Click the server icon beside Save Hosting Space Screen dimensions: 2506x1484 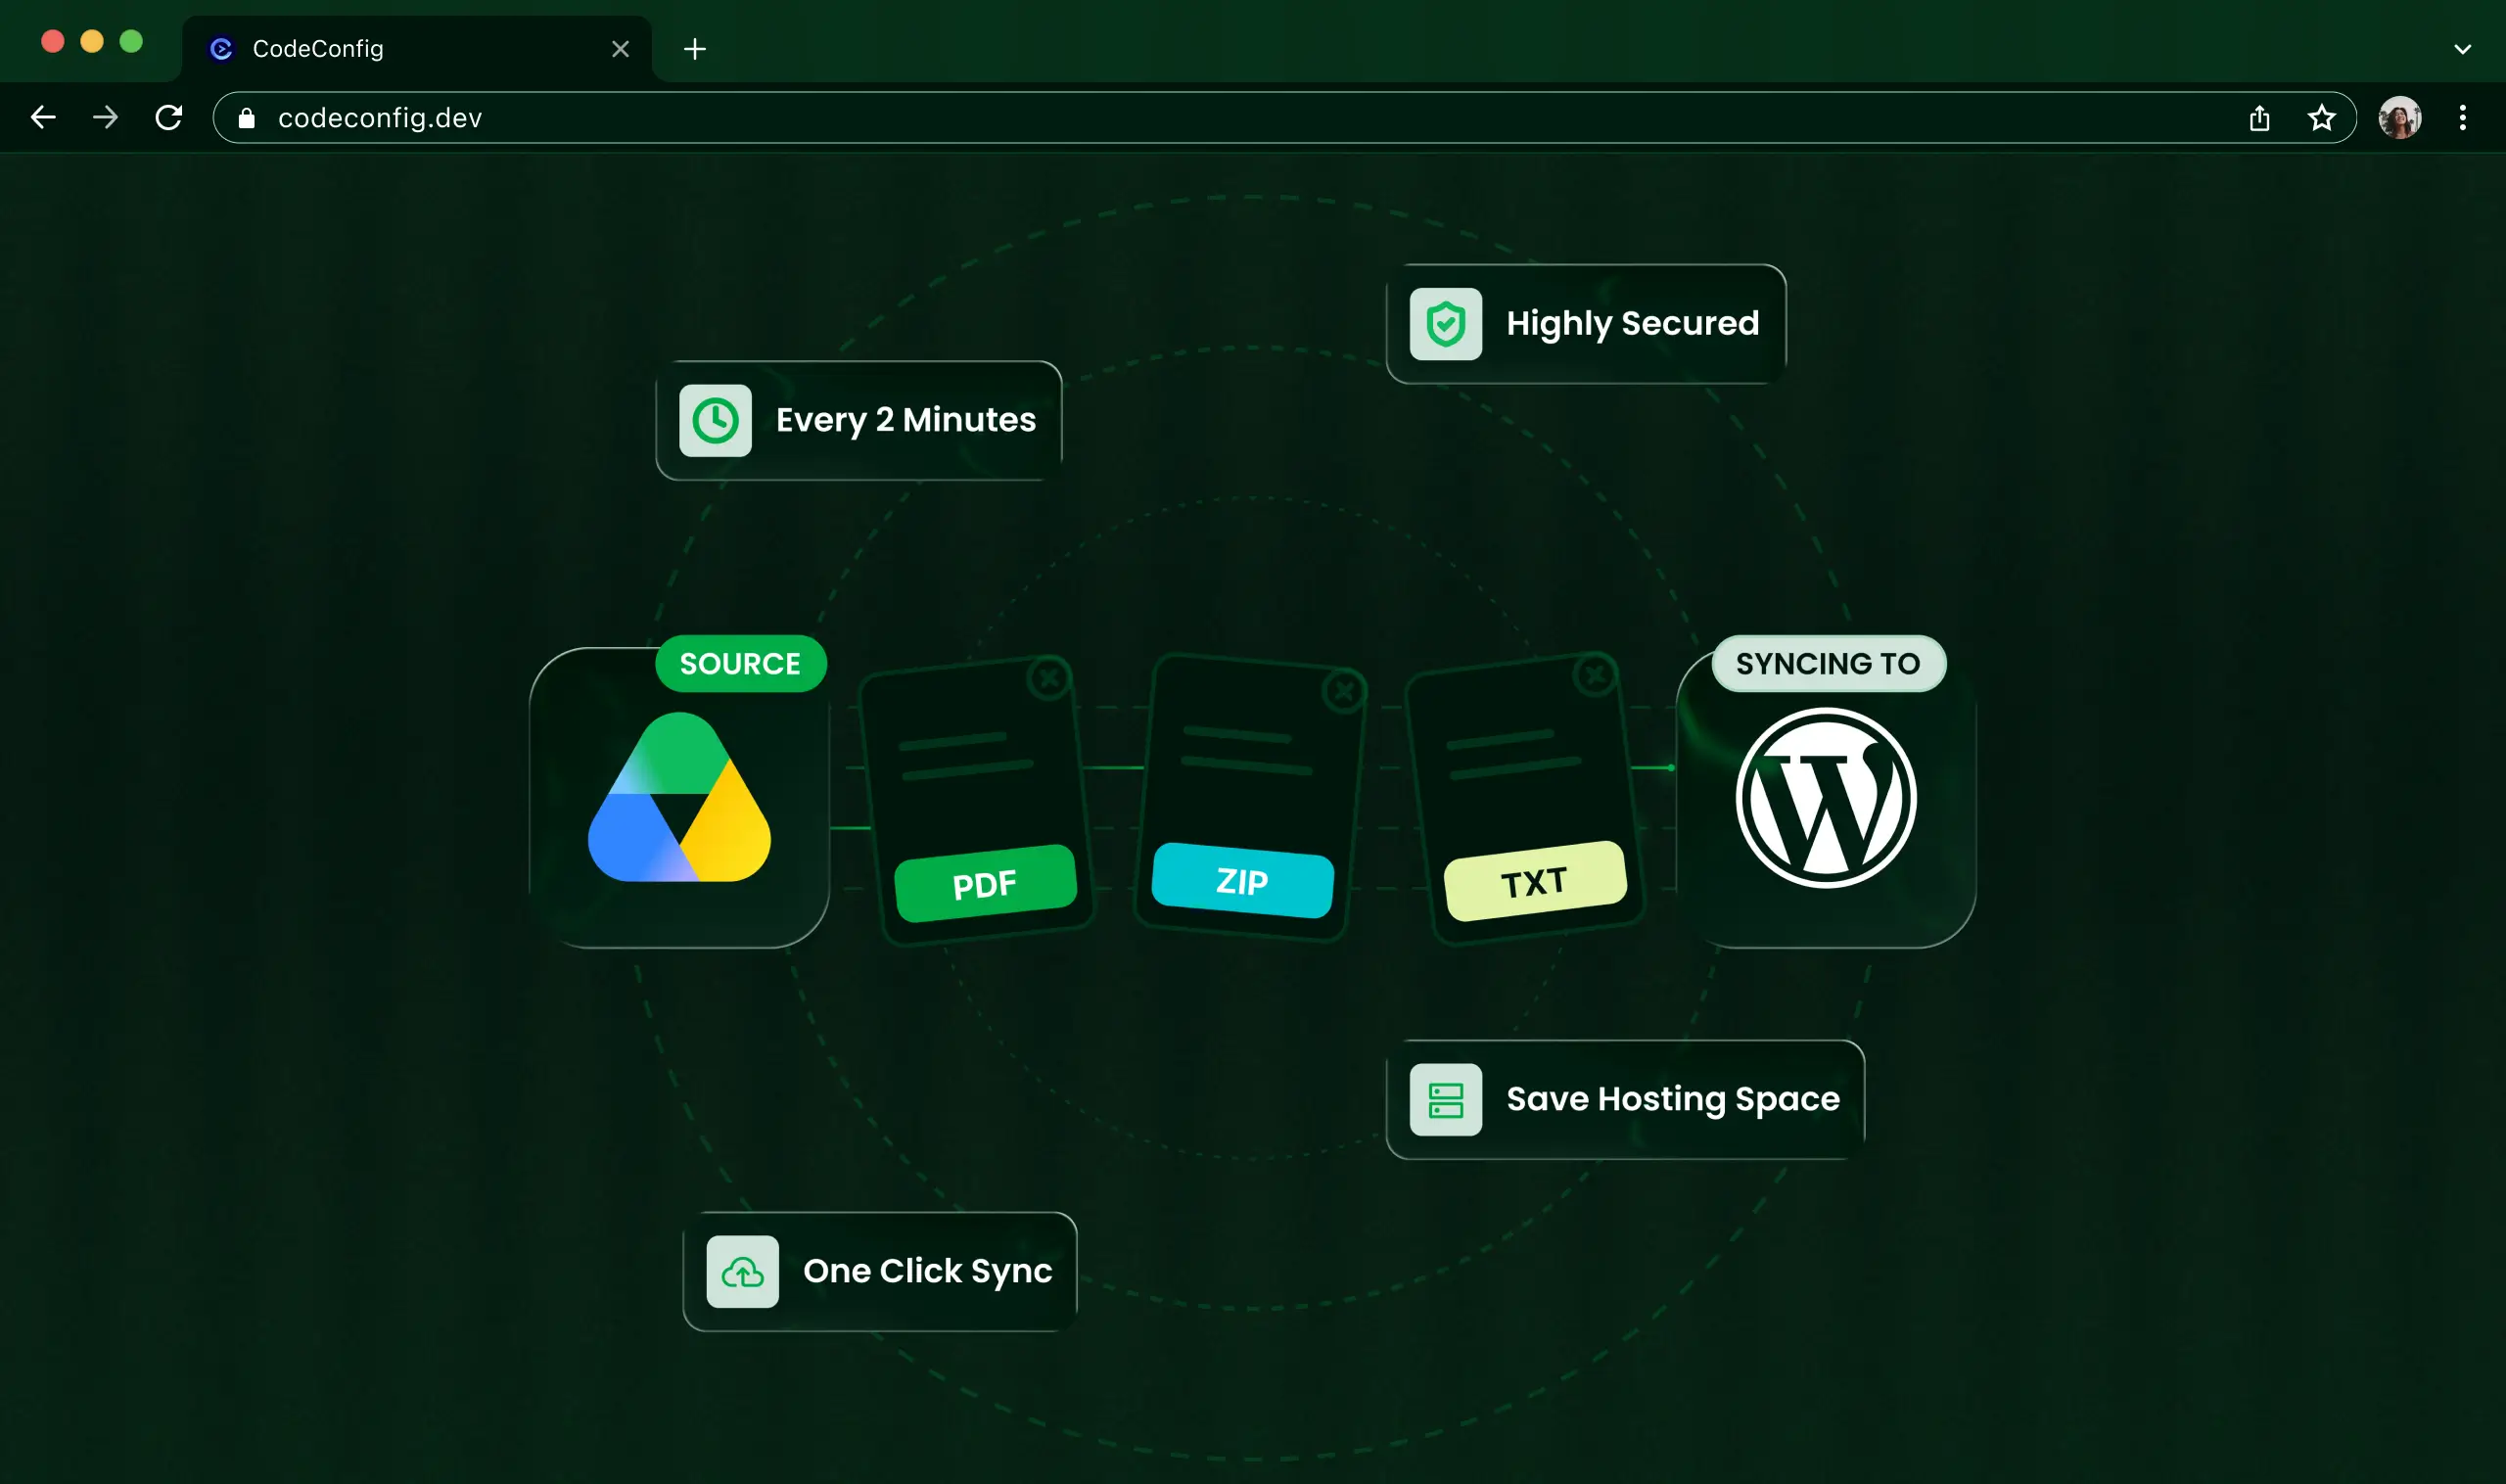pyautogui.click(x=1446, y=1100)
